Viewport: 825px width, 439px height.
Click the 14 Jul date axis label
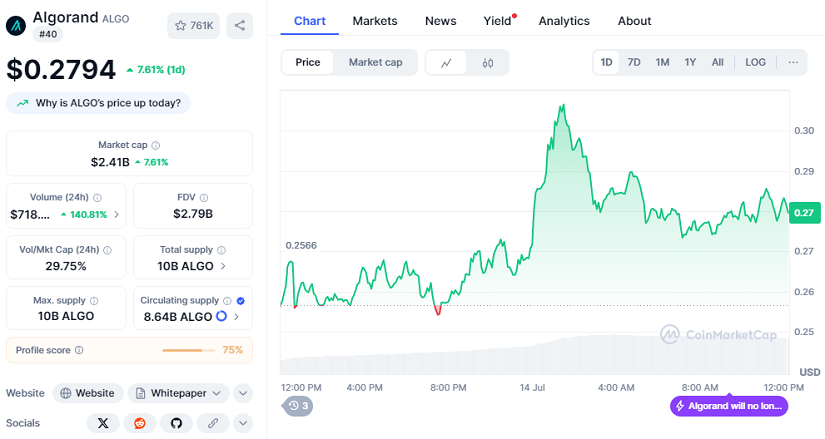coord(532,387)
